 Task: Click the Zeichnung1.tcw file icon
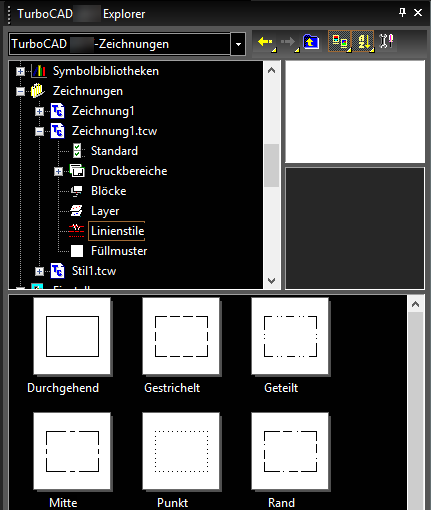click(x=57, y=131)
